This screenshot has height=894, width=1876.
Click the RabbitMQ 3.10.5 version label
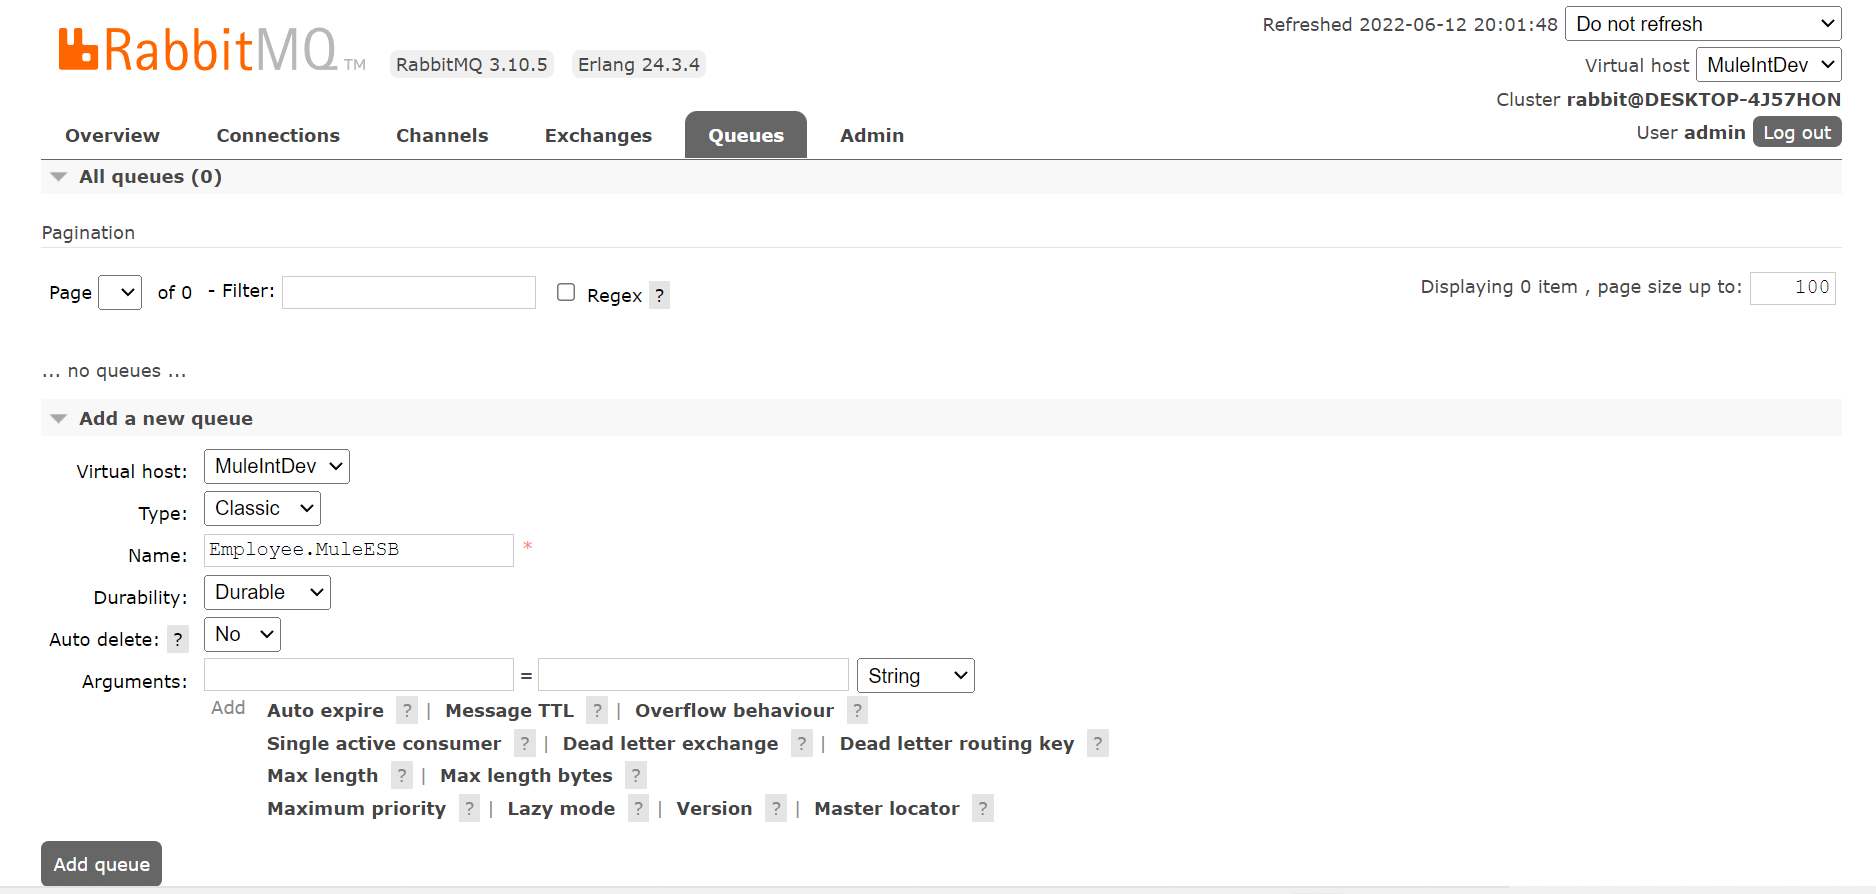coord(472,64)
